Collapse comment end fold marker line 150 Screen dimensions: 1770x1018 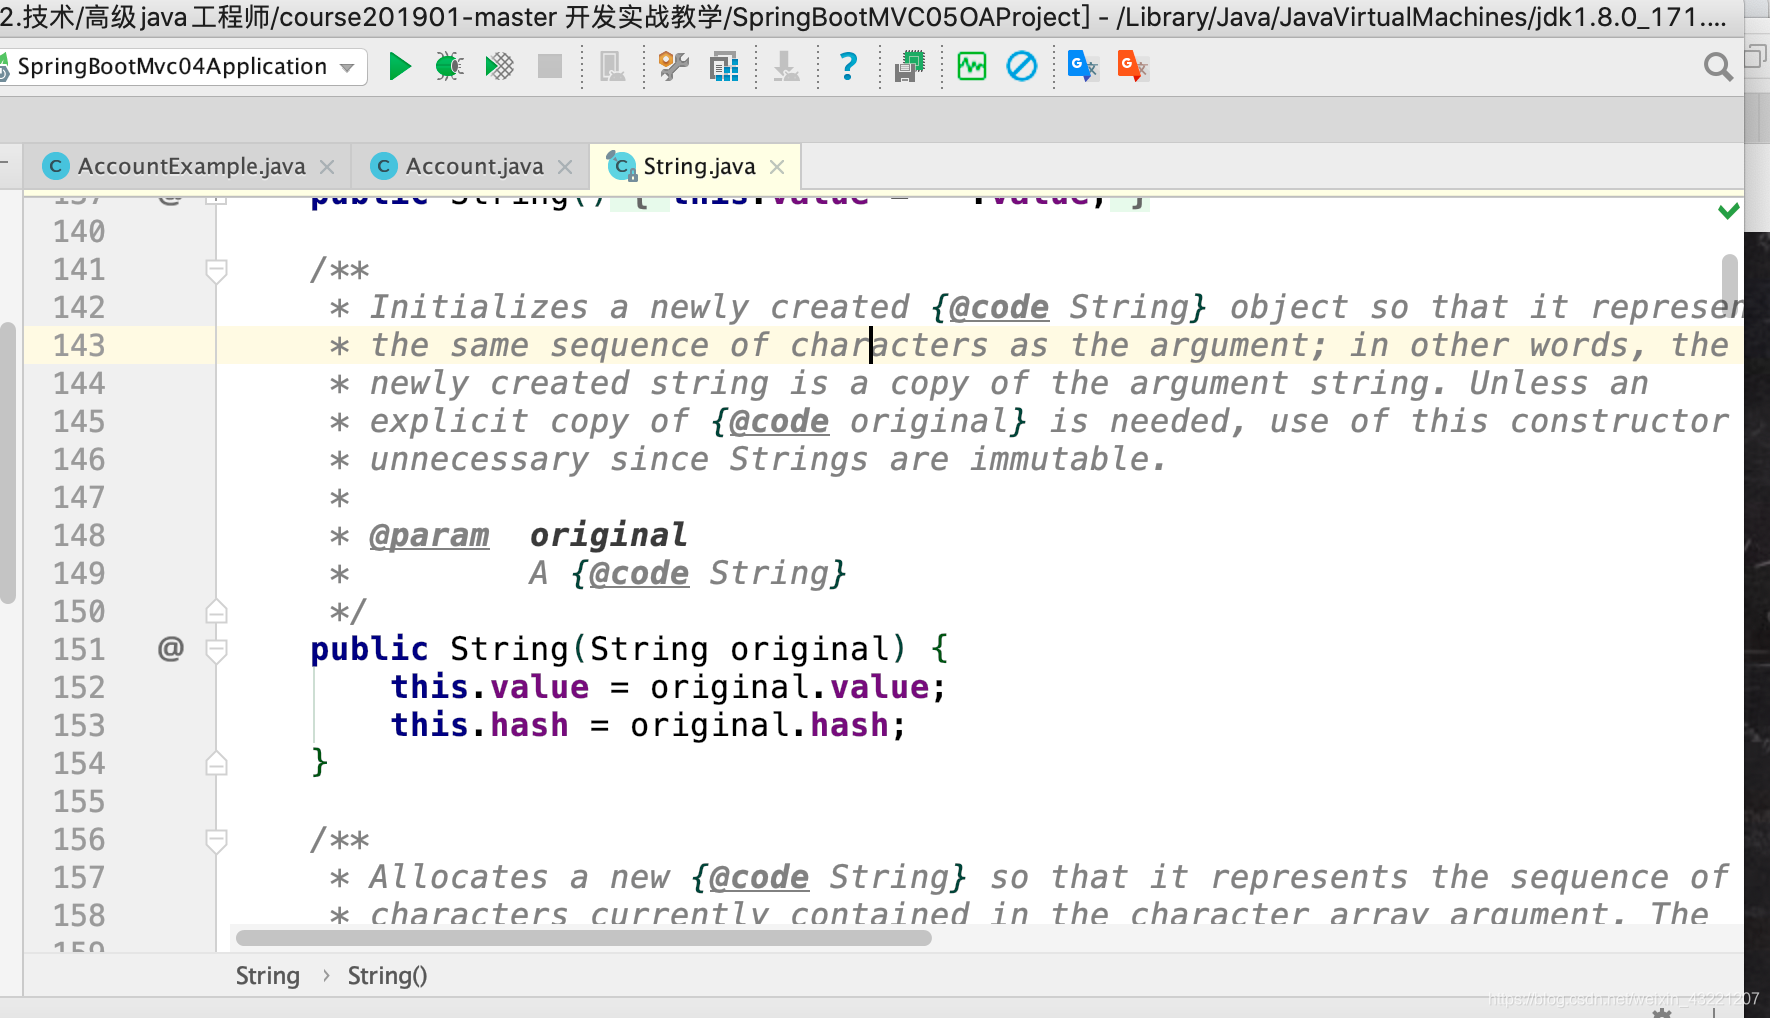click(216, 611)
